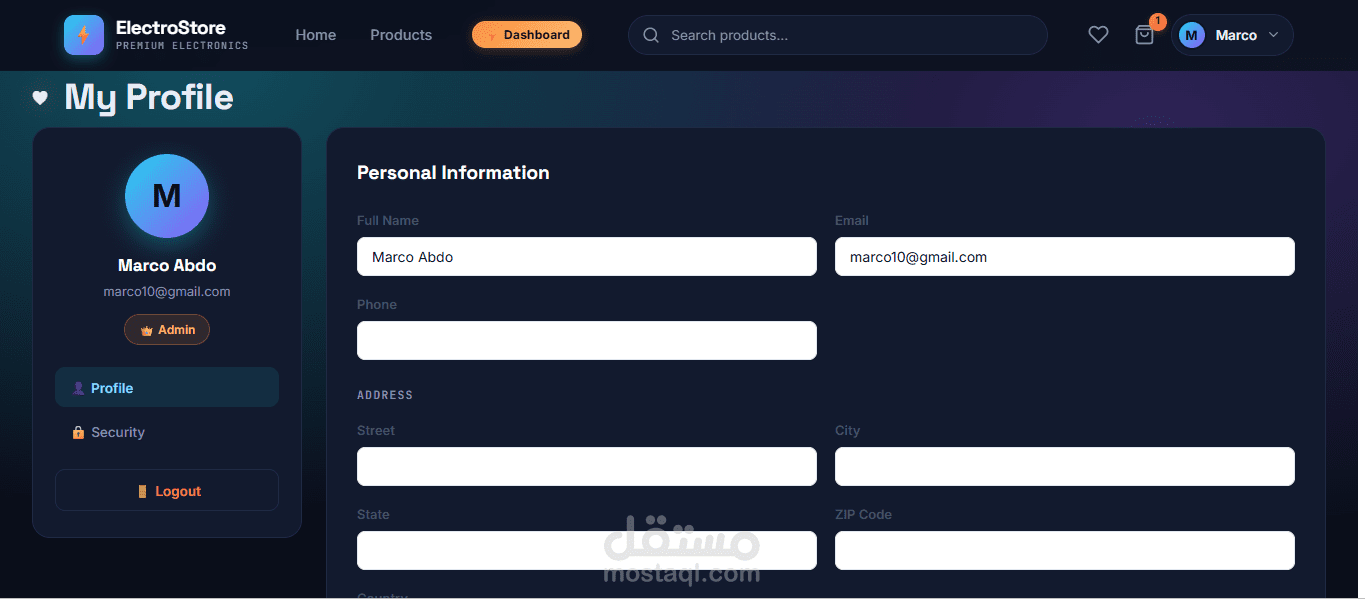
Task: Click the Street input field
Action: pyautogui.click(x=587, y=466)
